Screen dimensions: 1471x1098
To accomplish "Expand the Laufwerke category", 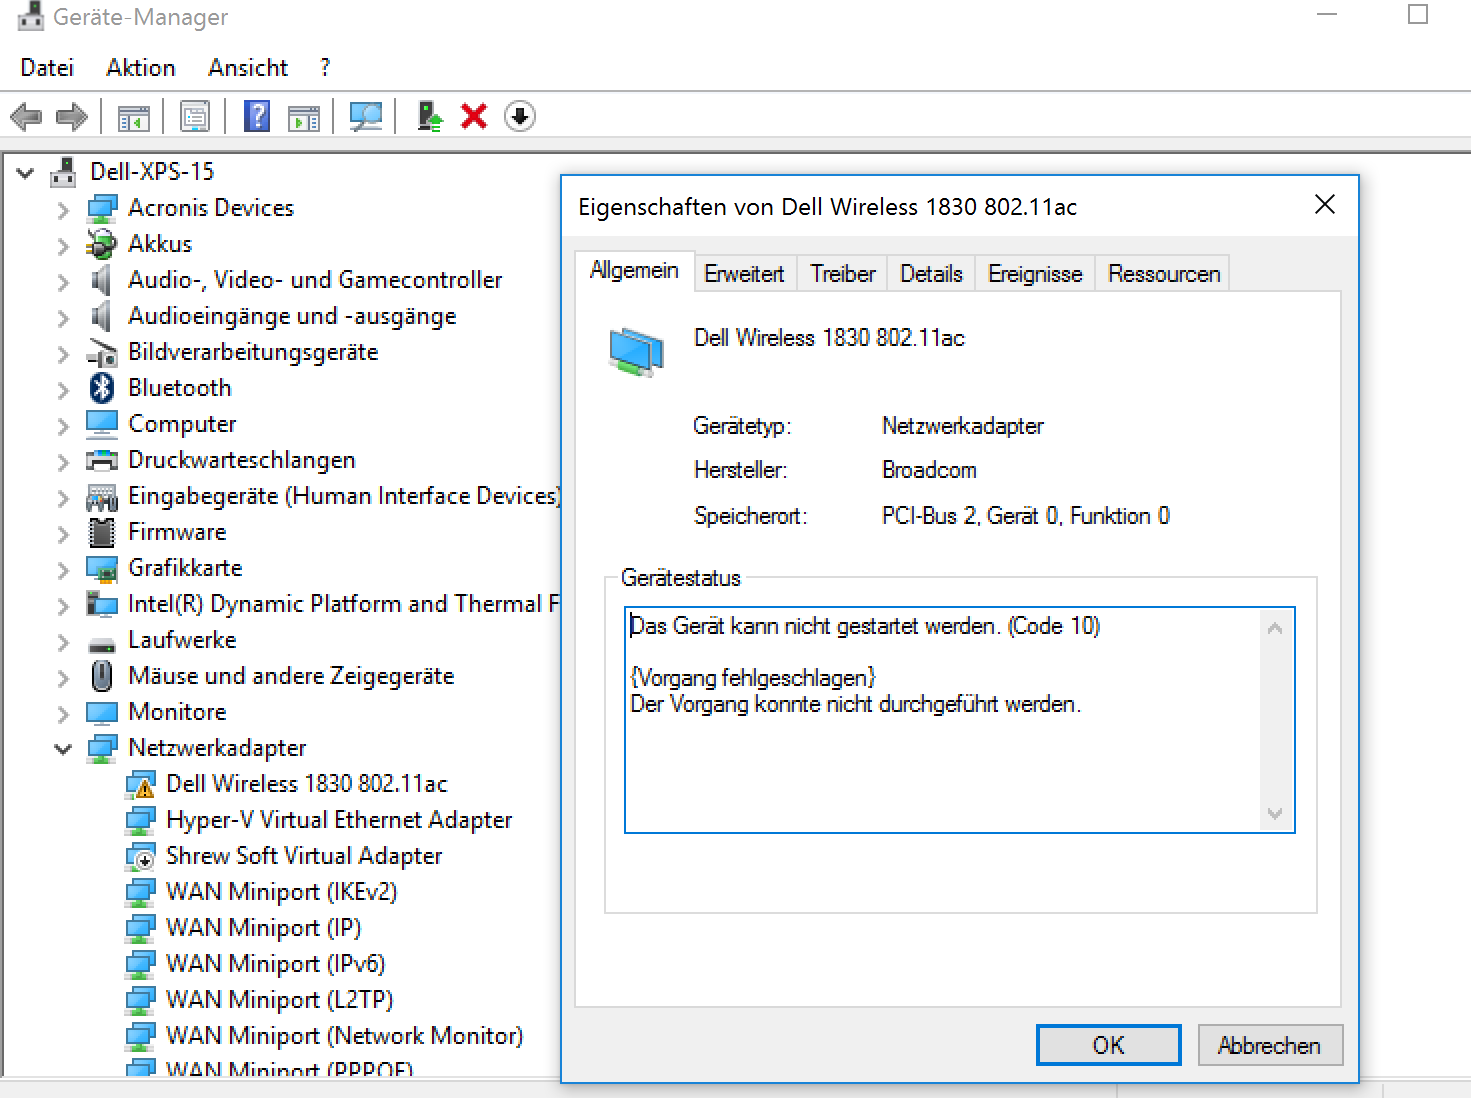I will [63, 641].
